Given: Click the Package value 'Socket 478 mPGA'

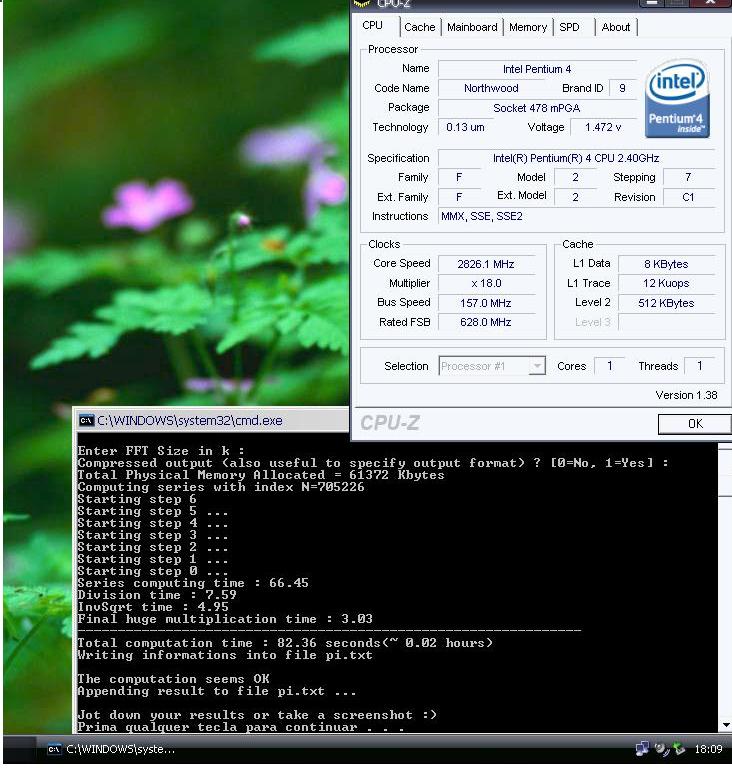Looking at the screenshot, I should [537, 108].
